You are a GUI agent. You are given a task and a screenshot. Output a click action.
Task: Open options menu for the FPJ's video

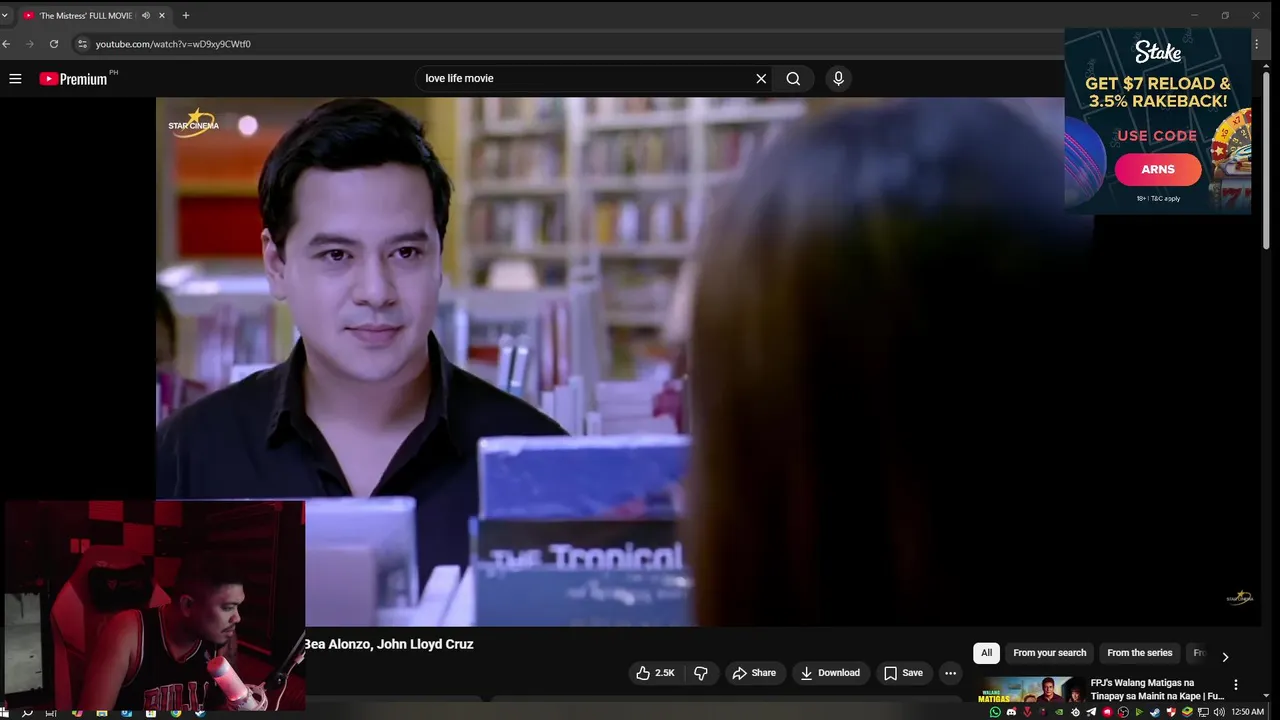point(1236,685)
